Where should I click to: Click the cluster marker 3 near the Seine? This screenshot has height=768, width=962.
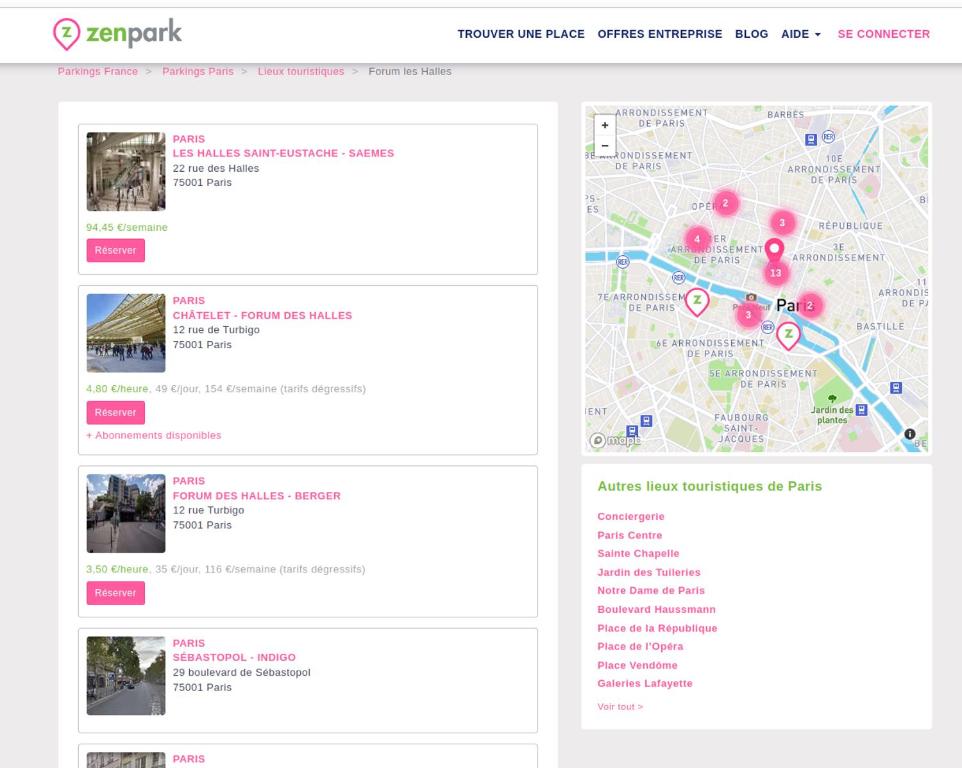(x=748, y=315)
